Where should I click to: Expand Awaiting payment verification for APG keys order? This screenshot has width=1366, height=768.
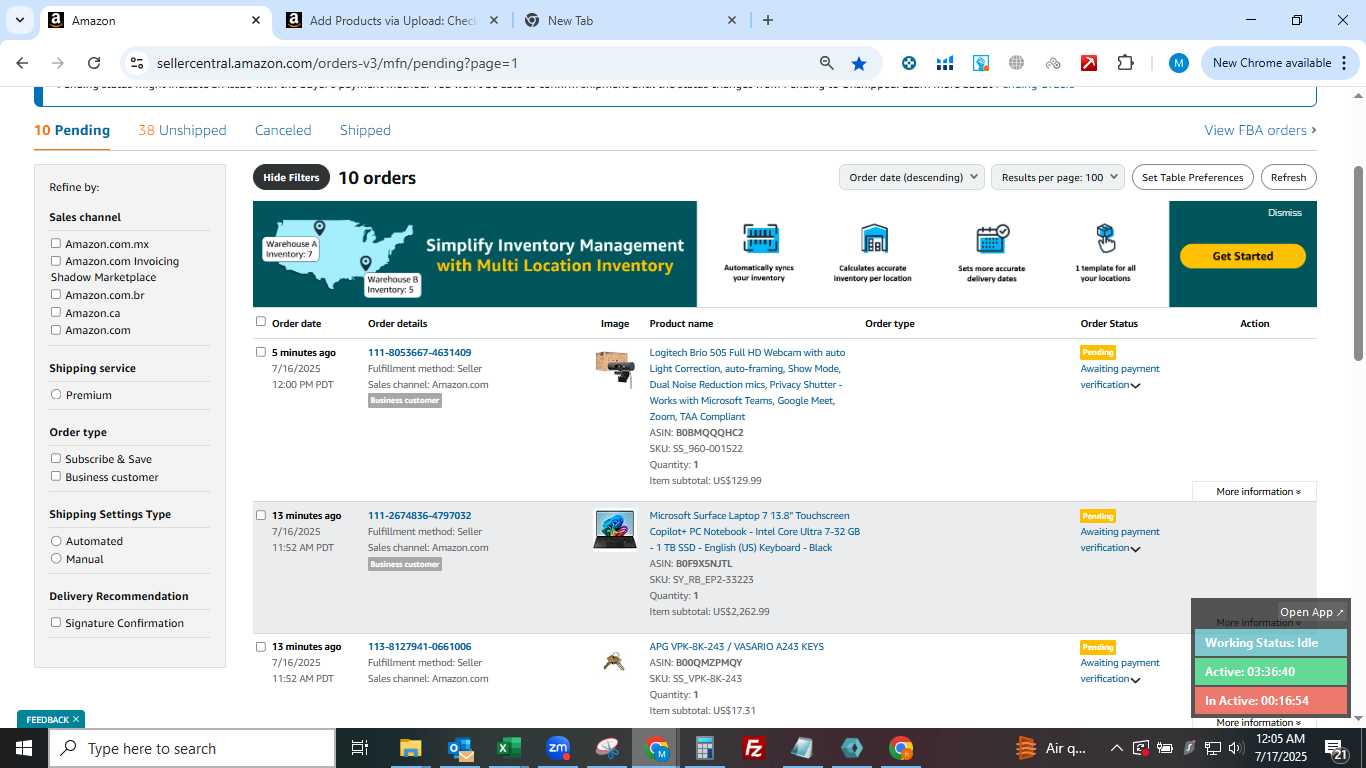pyautogui.click(x=1135, y=679)
